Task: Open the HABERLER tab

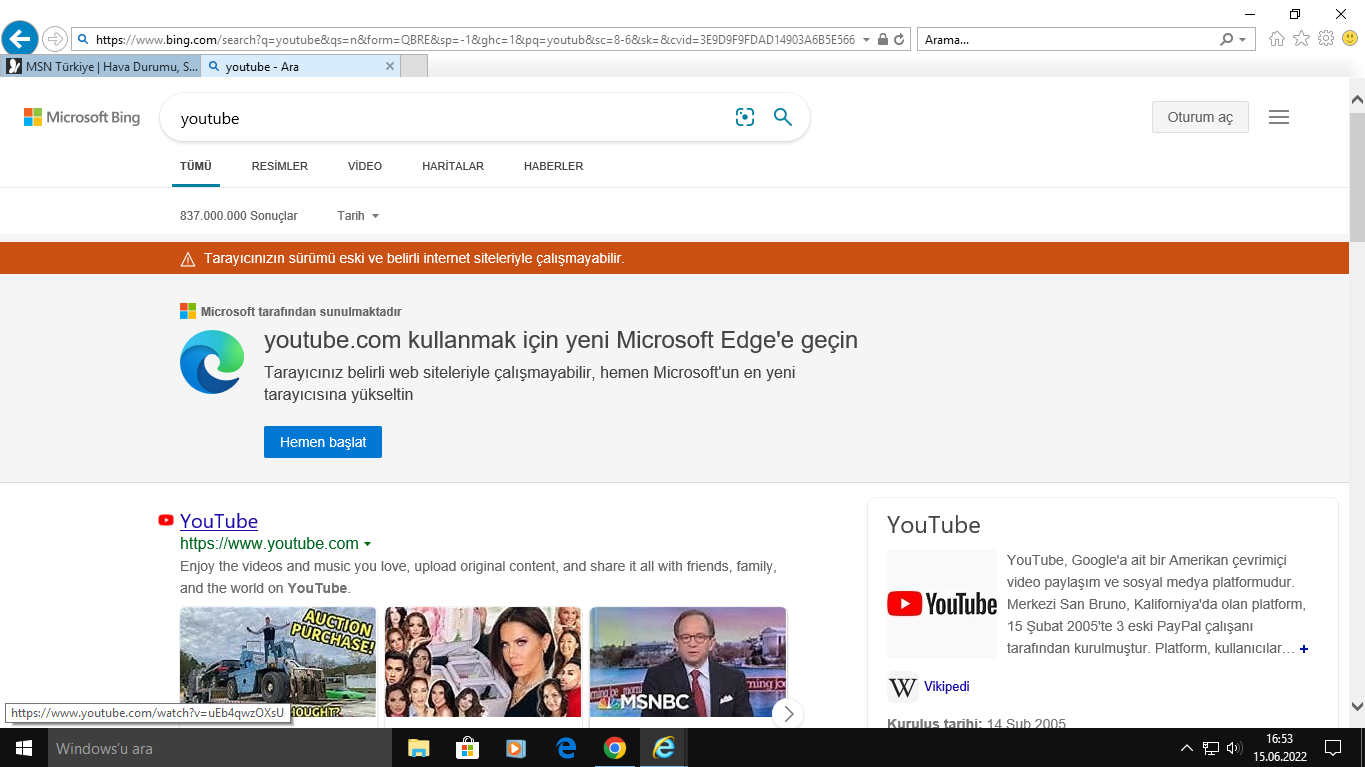Action: [554, 166]
